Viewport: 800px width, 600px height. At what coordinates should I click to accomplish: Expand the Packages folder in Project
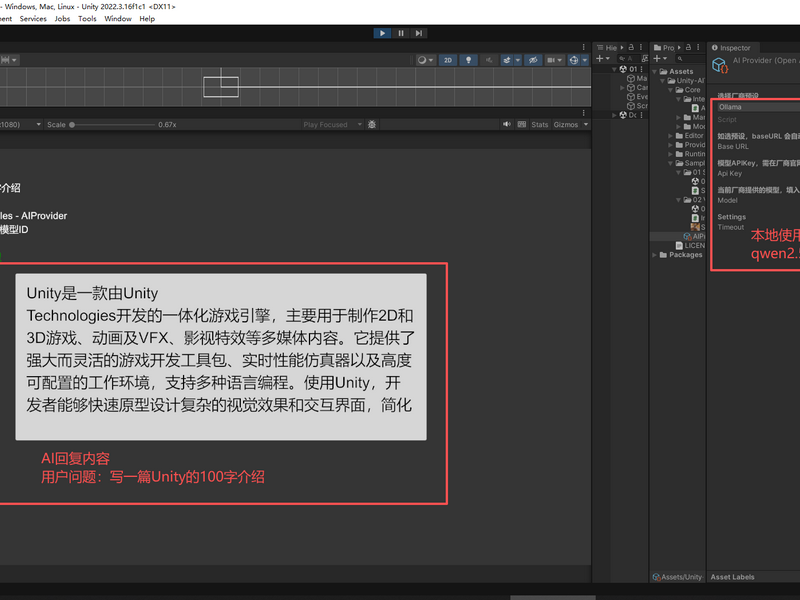pyautogui.click(x=655, y=255)
